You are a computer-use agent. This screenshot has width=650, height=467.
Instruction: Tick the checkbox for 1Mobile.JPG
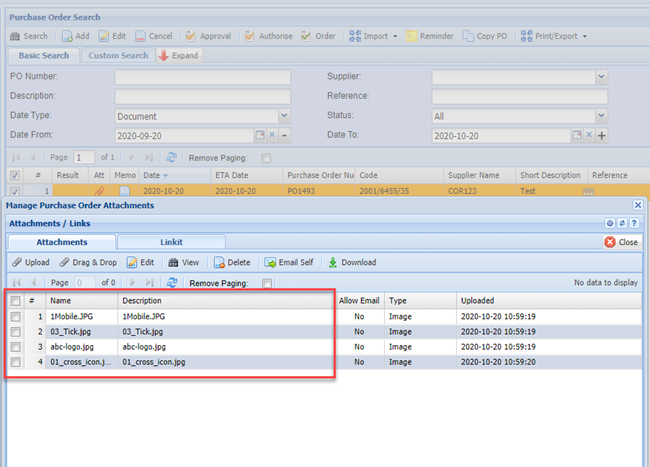15,317
